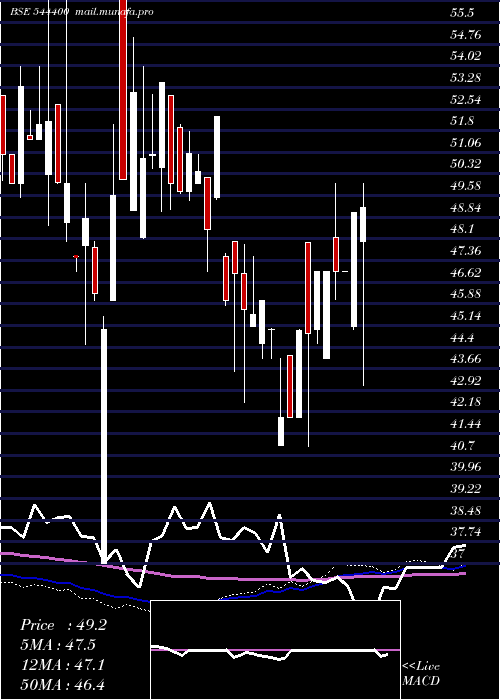Pick the 46.62 axis value

click(x=466, y=272)
